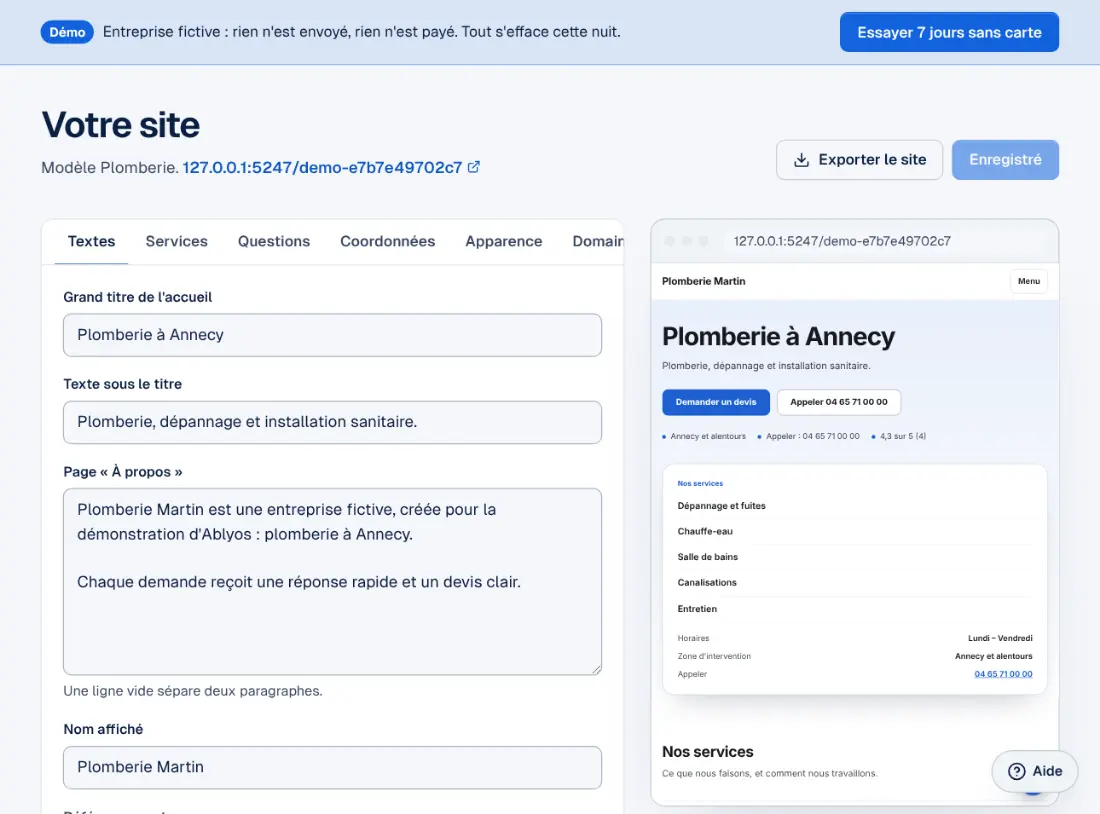Click into the À propos page textarea

333,582
